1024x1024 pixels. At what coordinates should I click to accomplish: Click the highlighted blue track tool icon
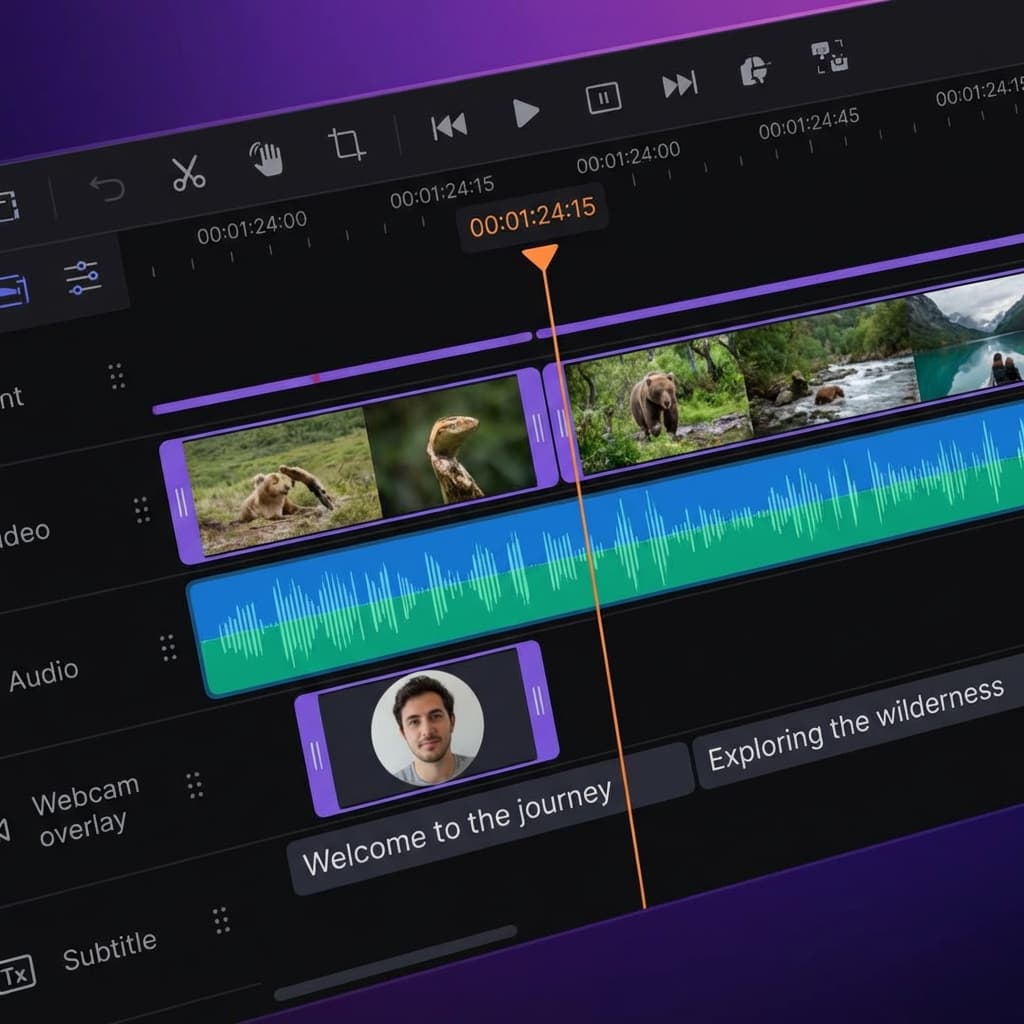pos(13,292)
